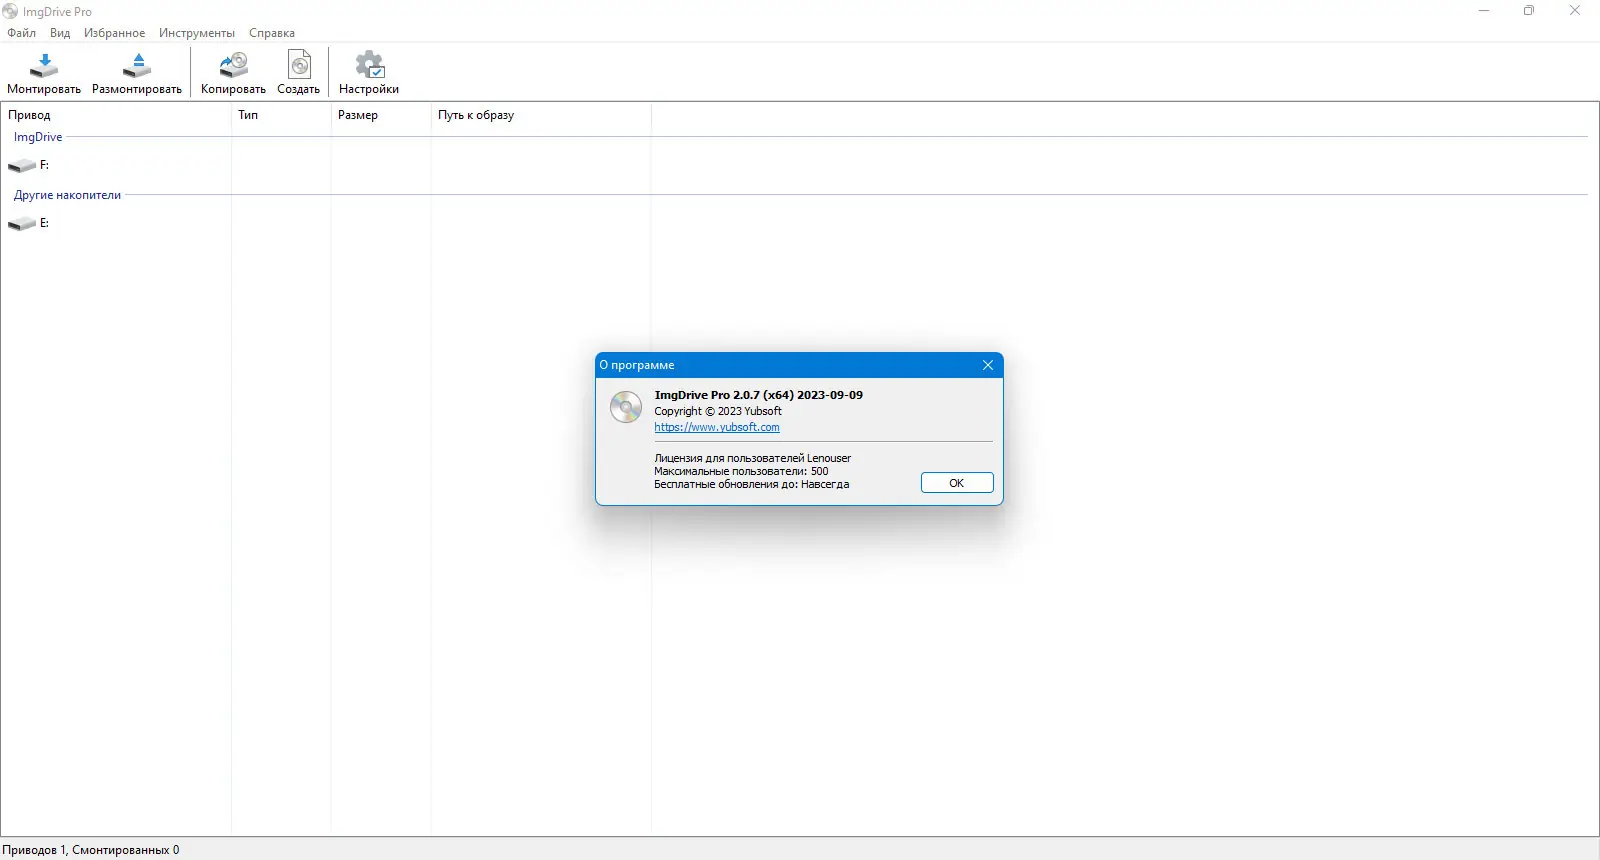Viewport: 1600px width, 860px height.
Task: Close the ImgDrive Pro main window
Action: (x=1575, y=11)
